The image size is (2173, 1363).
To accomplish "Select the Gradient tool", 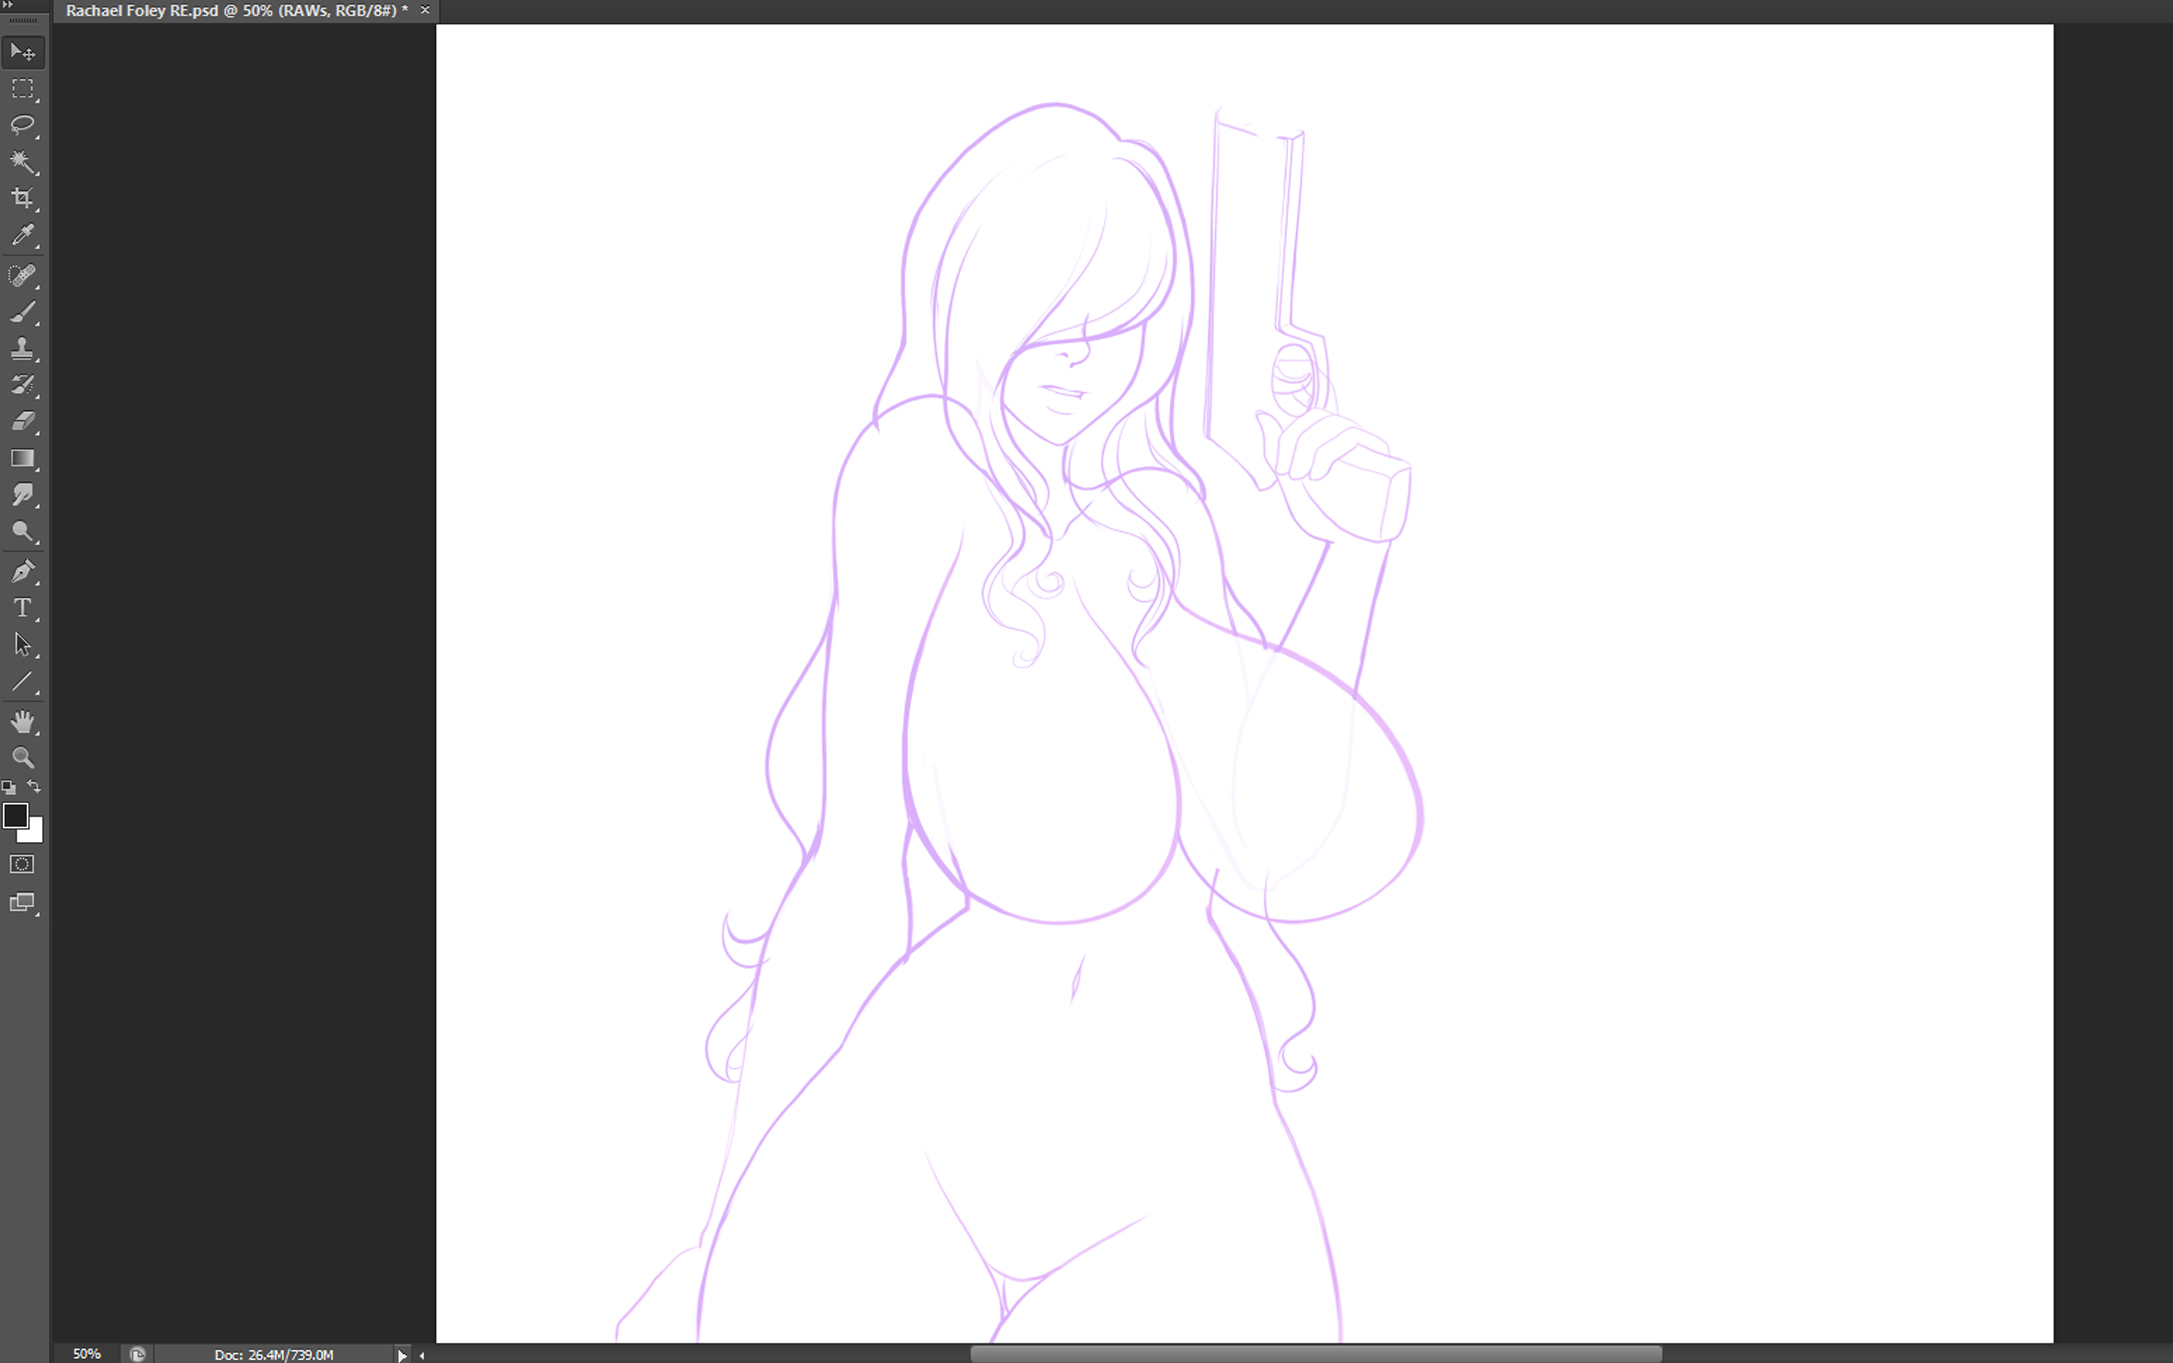I will 23,458.
